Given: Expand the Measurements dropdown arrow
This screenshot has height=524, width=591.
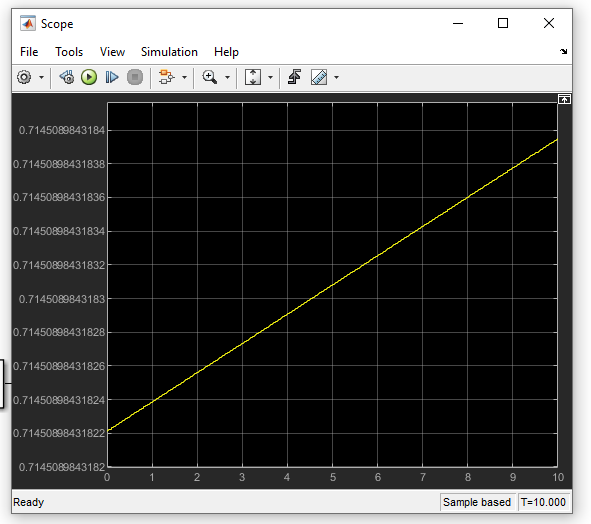Looking at the screenshot, I should point(336,78).
